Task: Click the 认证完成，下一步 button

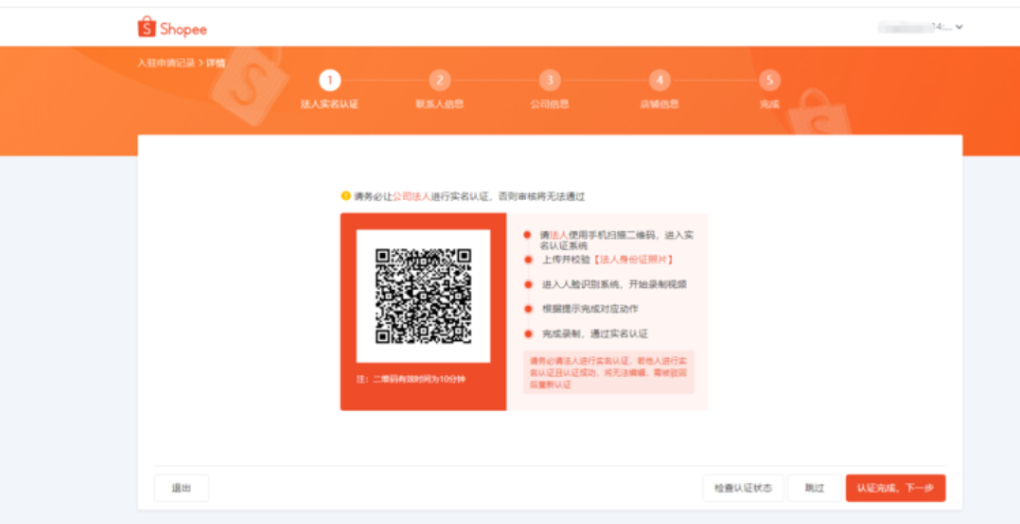Action: click(896, 488)
